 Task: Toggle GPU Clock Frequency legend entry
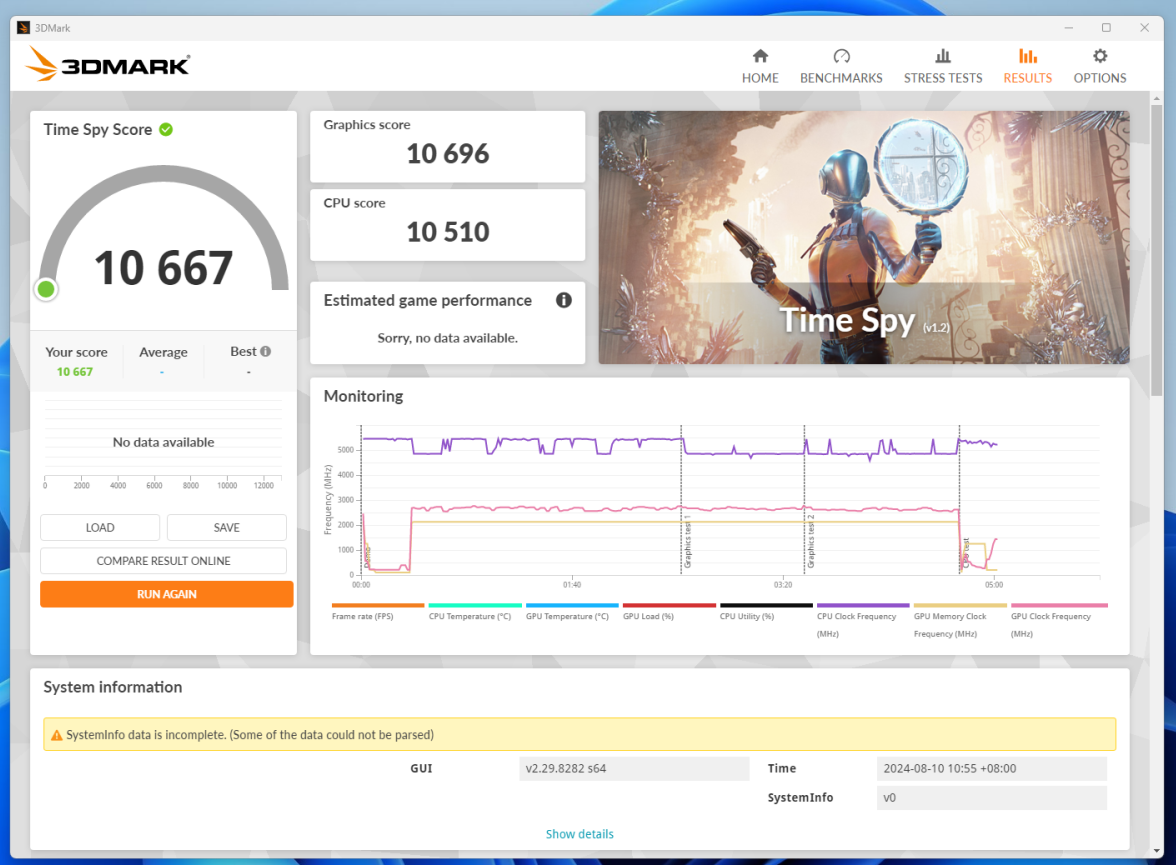click(1058, 621)
